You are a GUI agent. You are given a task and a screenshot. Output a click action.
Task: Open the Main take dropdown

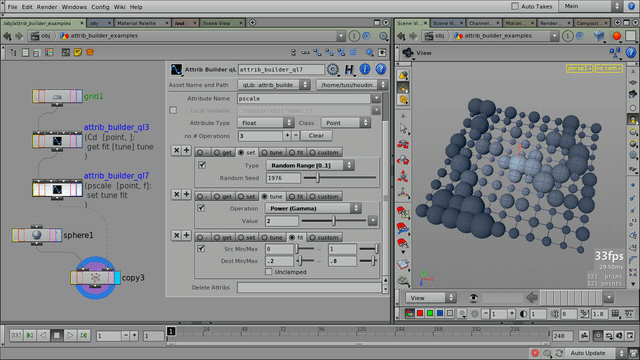click(591, 6)
